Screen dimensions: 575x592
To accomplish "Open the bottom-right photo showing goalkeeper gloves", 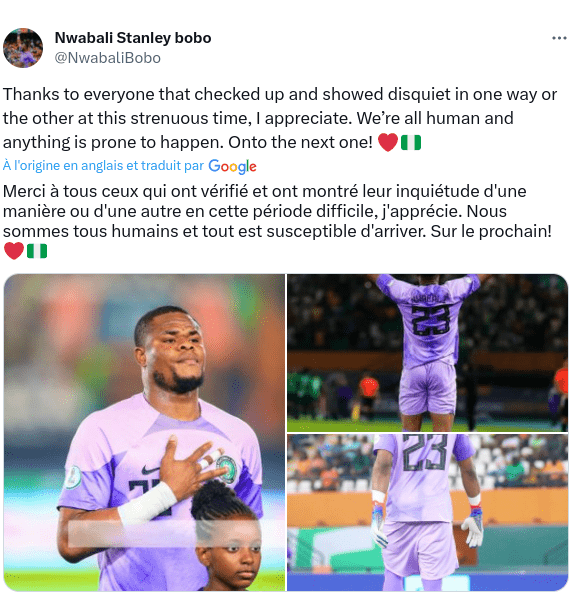I will coord(427,512).
